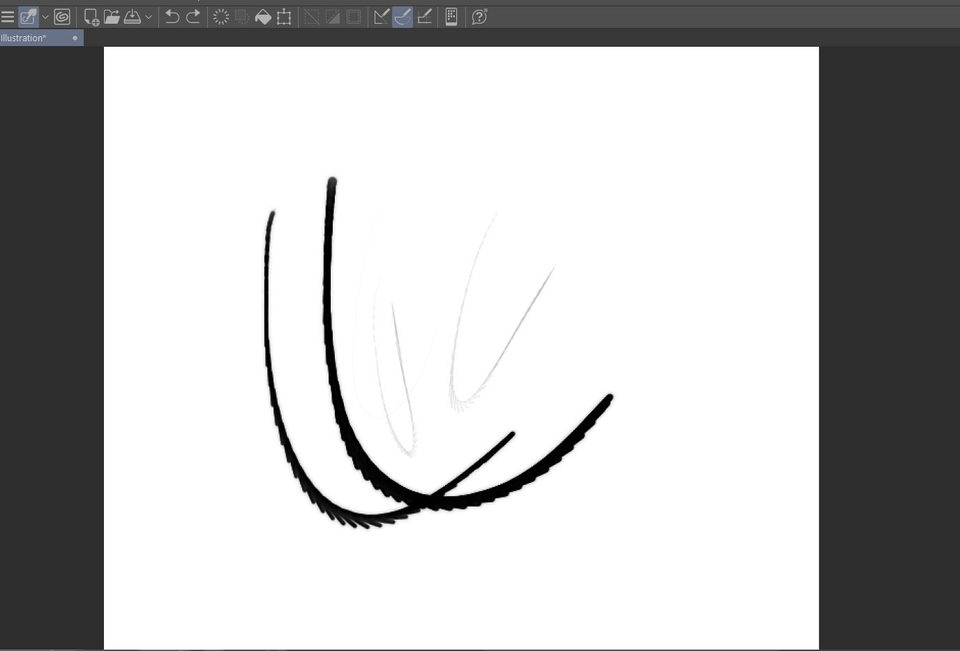960x651 pixels.
Task: Open an existing file
Action: coord(113,16)
